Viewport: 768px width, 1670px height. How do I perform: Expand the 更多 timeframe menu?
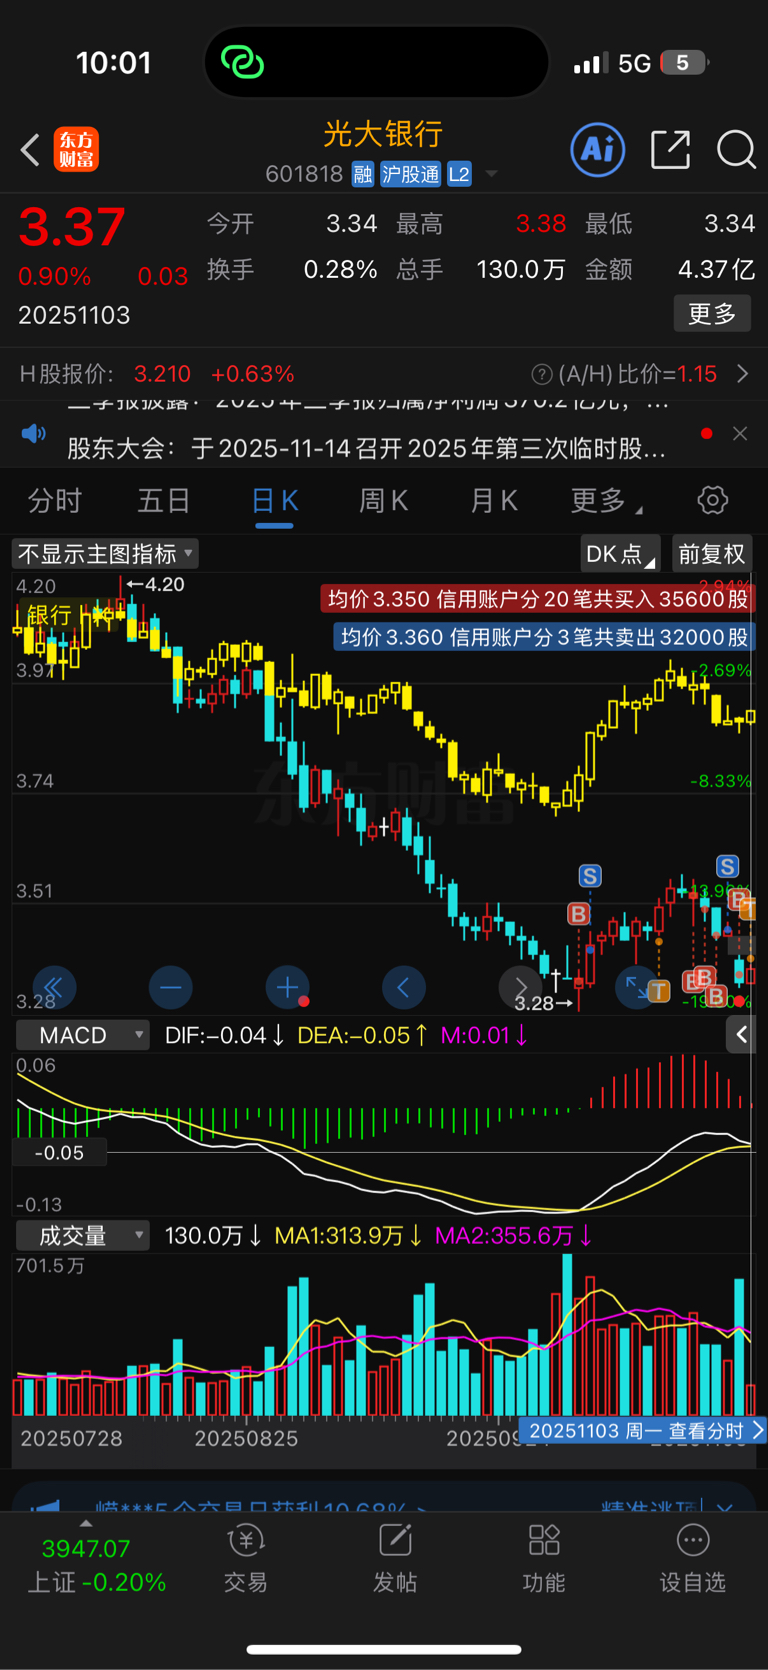point(606,500)
